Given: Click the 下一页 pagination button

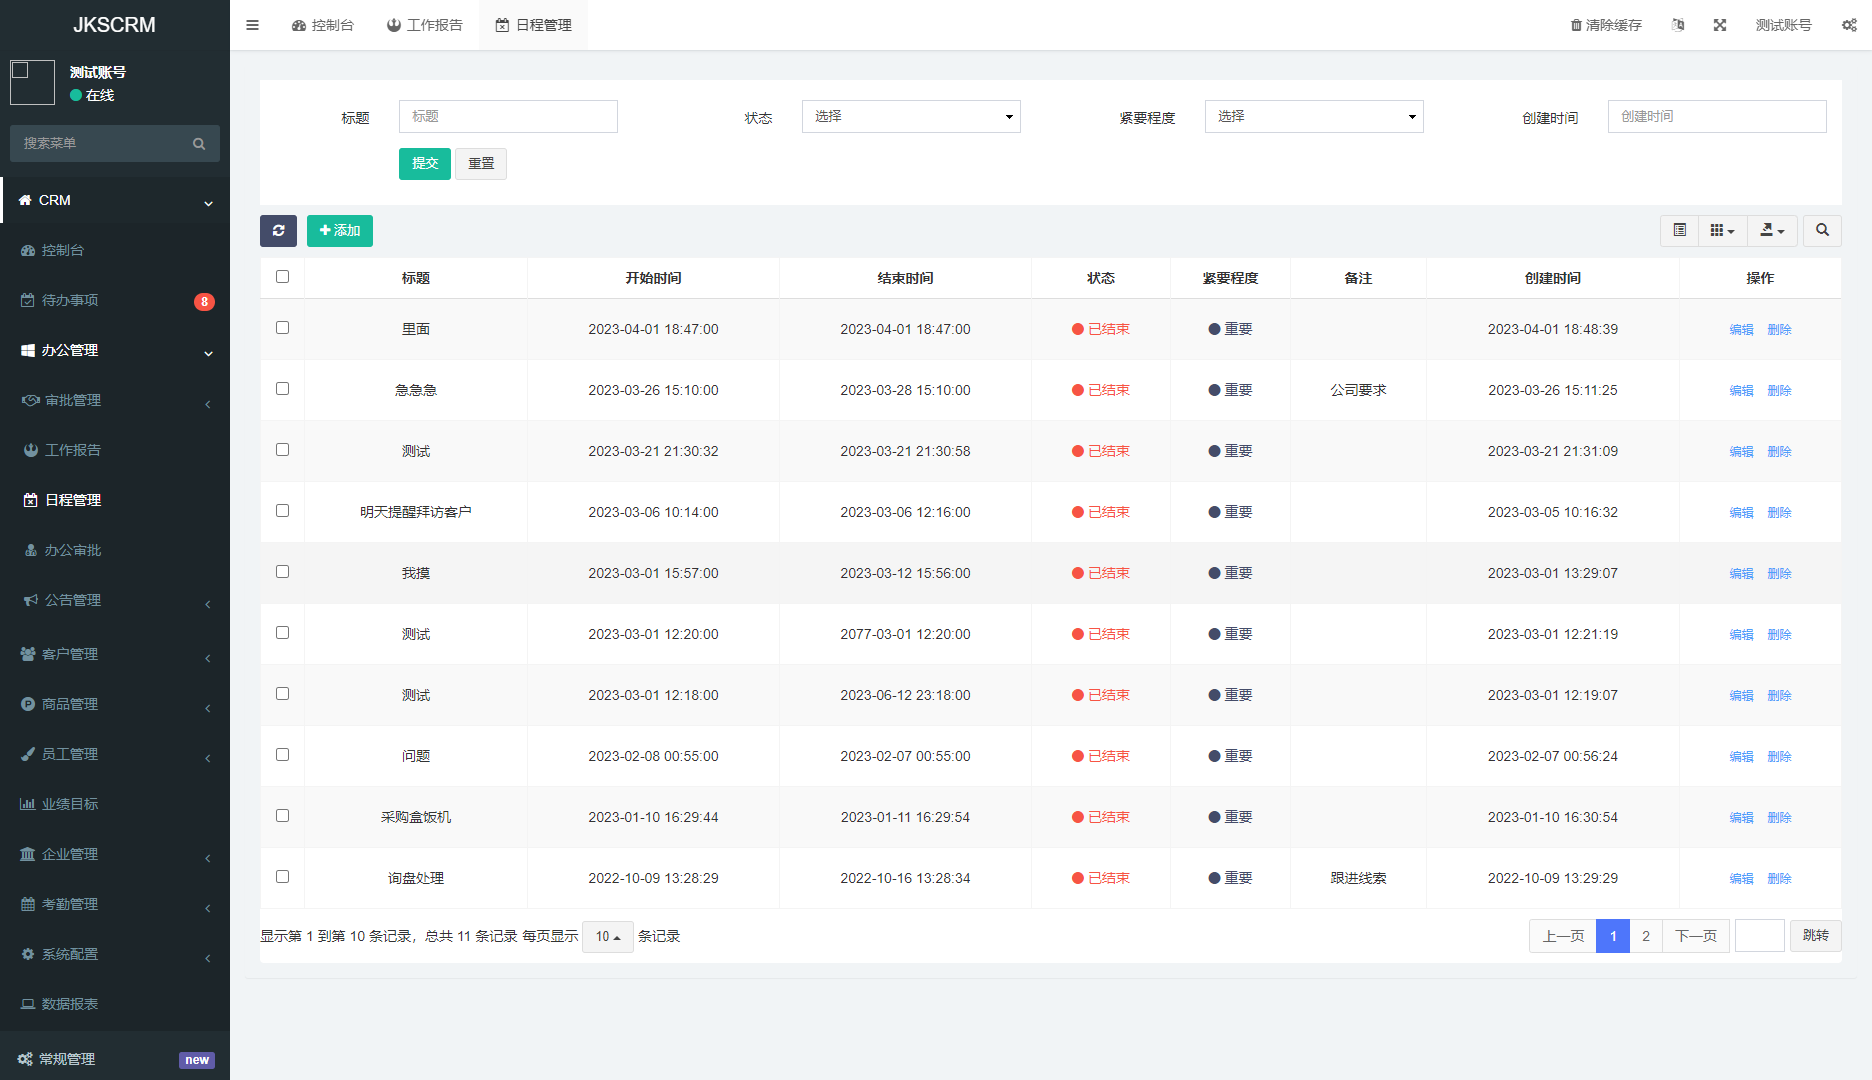Looking at the screenshot, I should [x=1696, y=936].
